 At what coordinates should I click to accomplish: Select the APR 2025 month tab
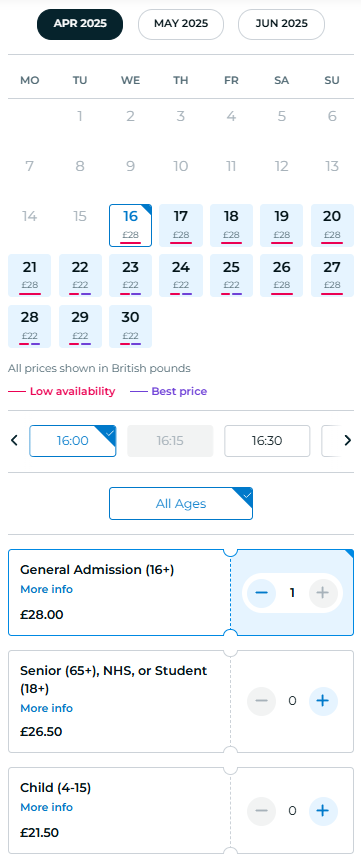[80, 24]
